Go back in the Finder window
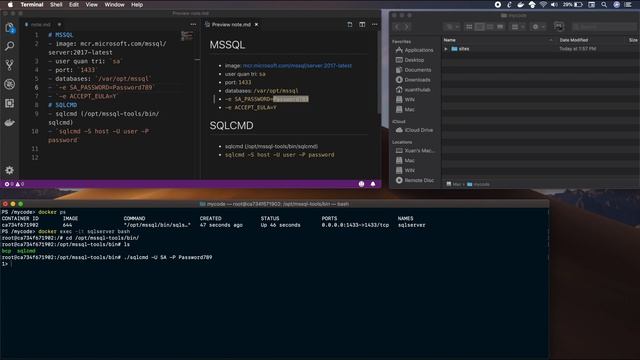 pos(397,27)
